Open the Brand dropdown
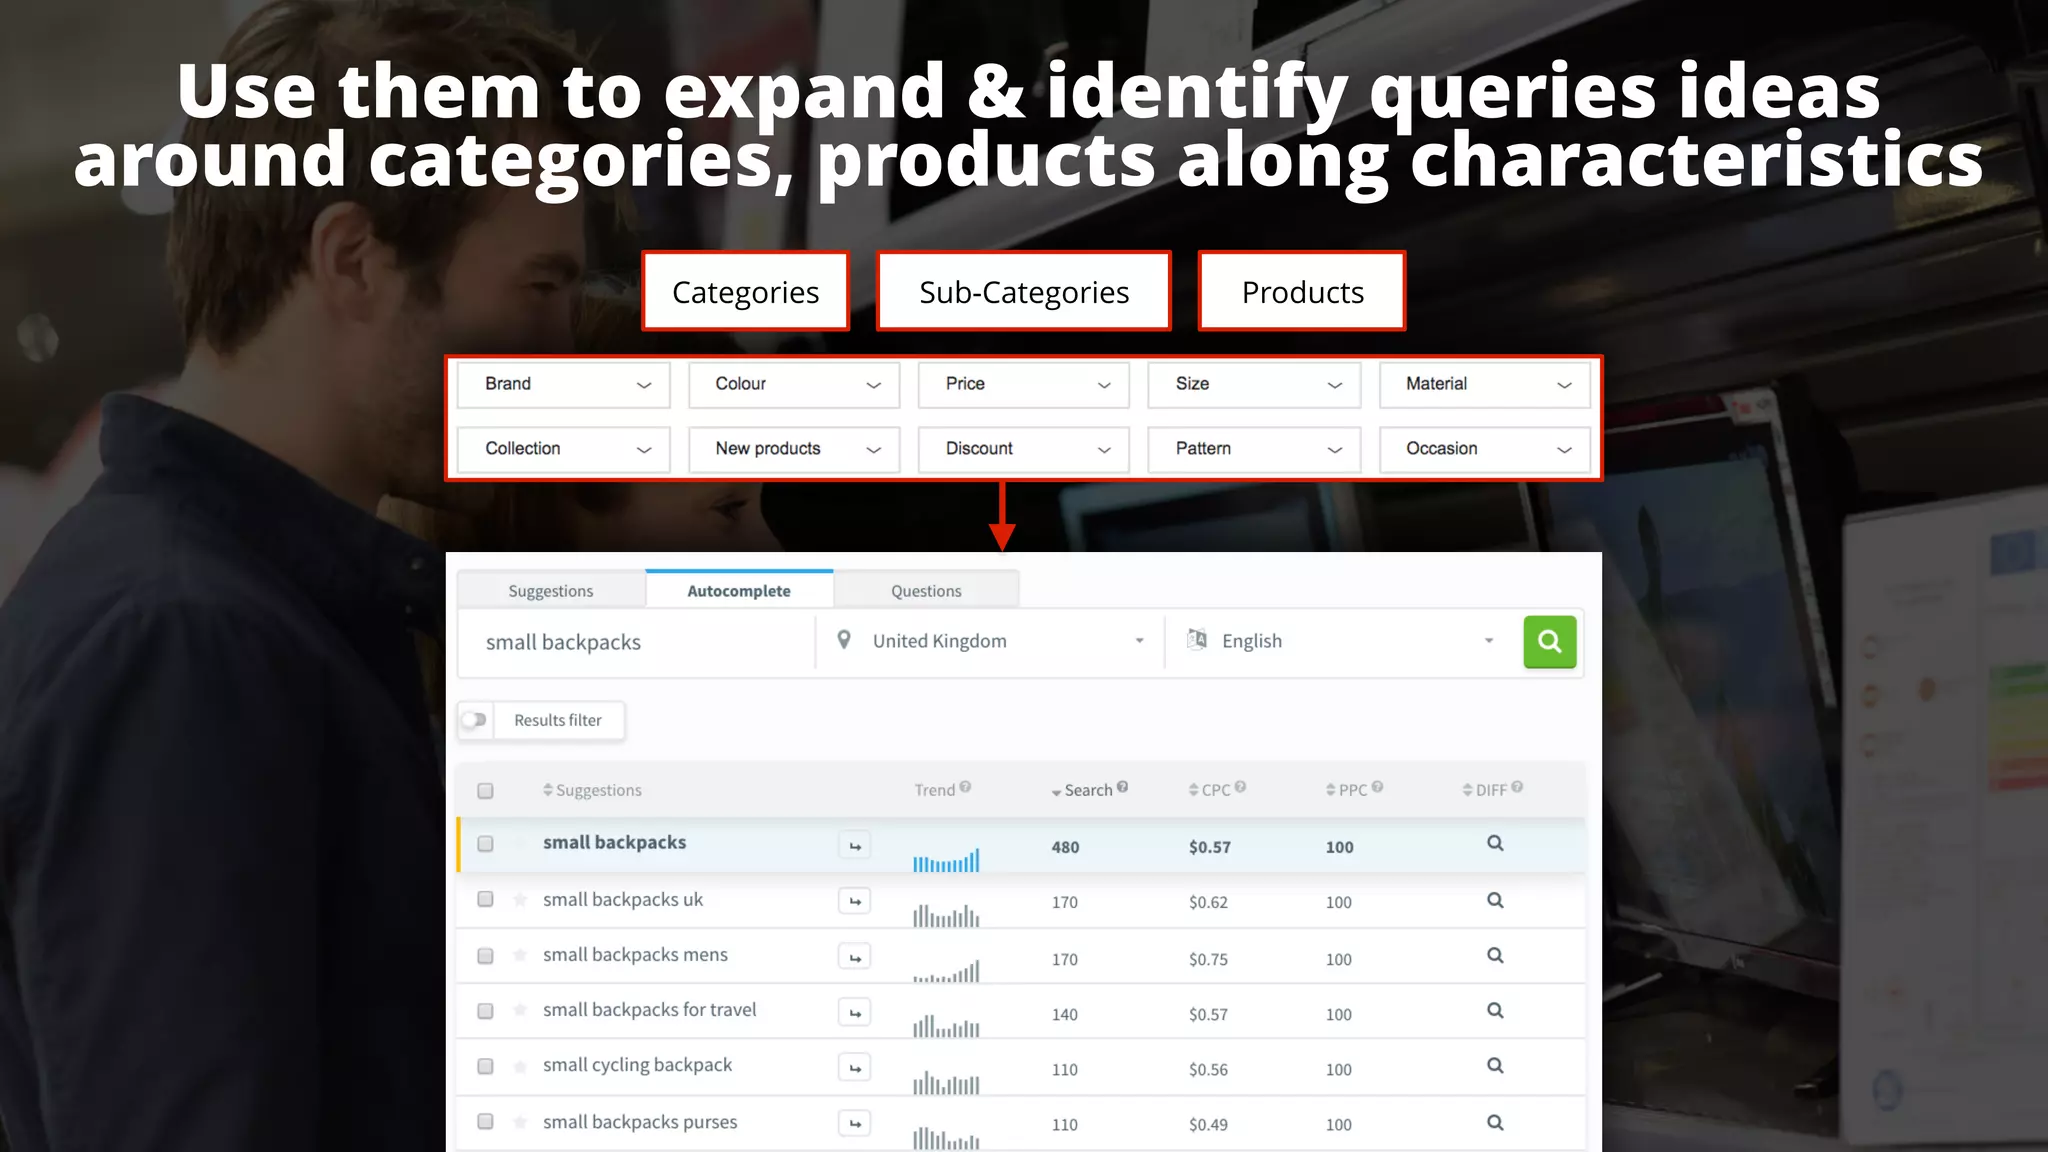Viewport: 2048px width, 1152px height. [563, 385]
